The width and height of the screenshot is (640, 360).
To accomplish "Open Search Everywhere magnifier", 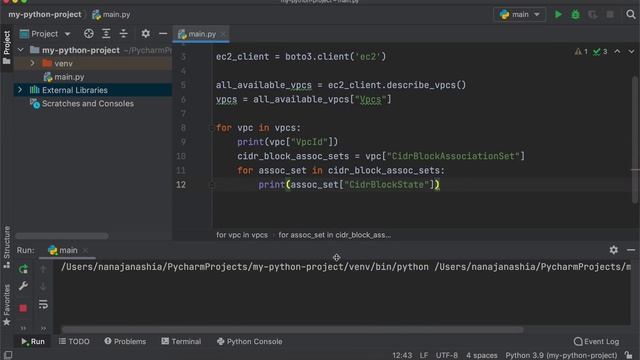I will pyautogui.click(x=631, y=15).
